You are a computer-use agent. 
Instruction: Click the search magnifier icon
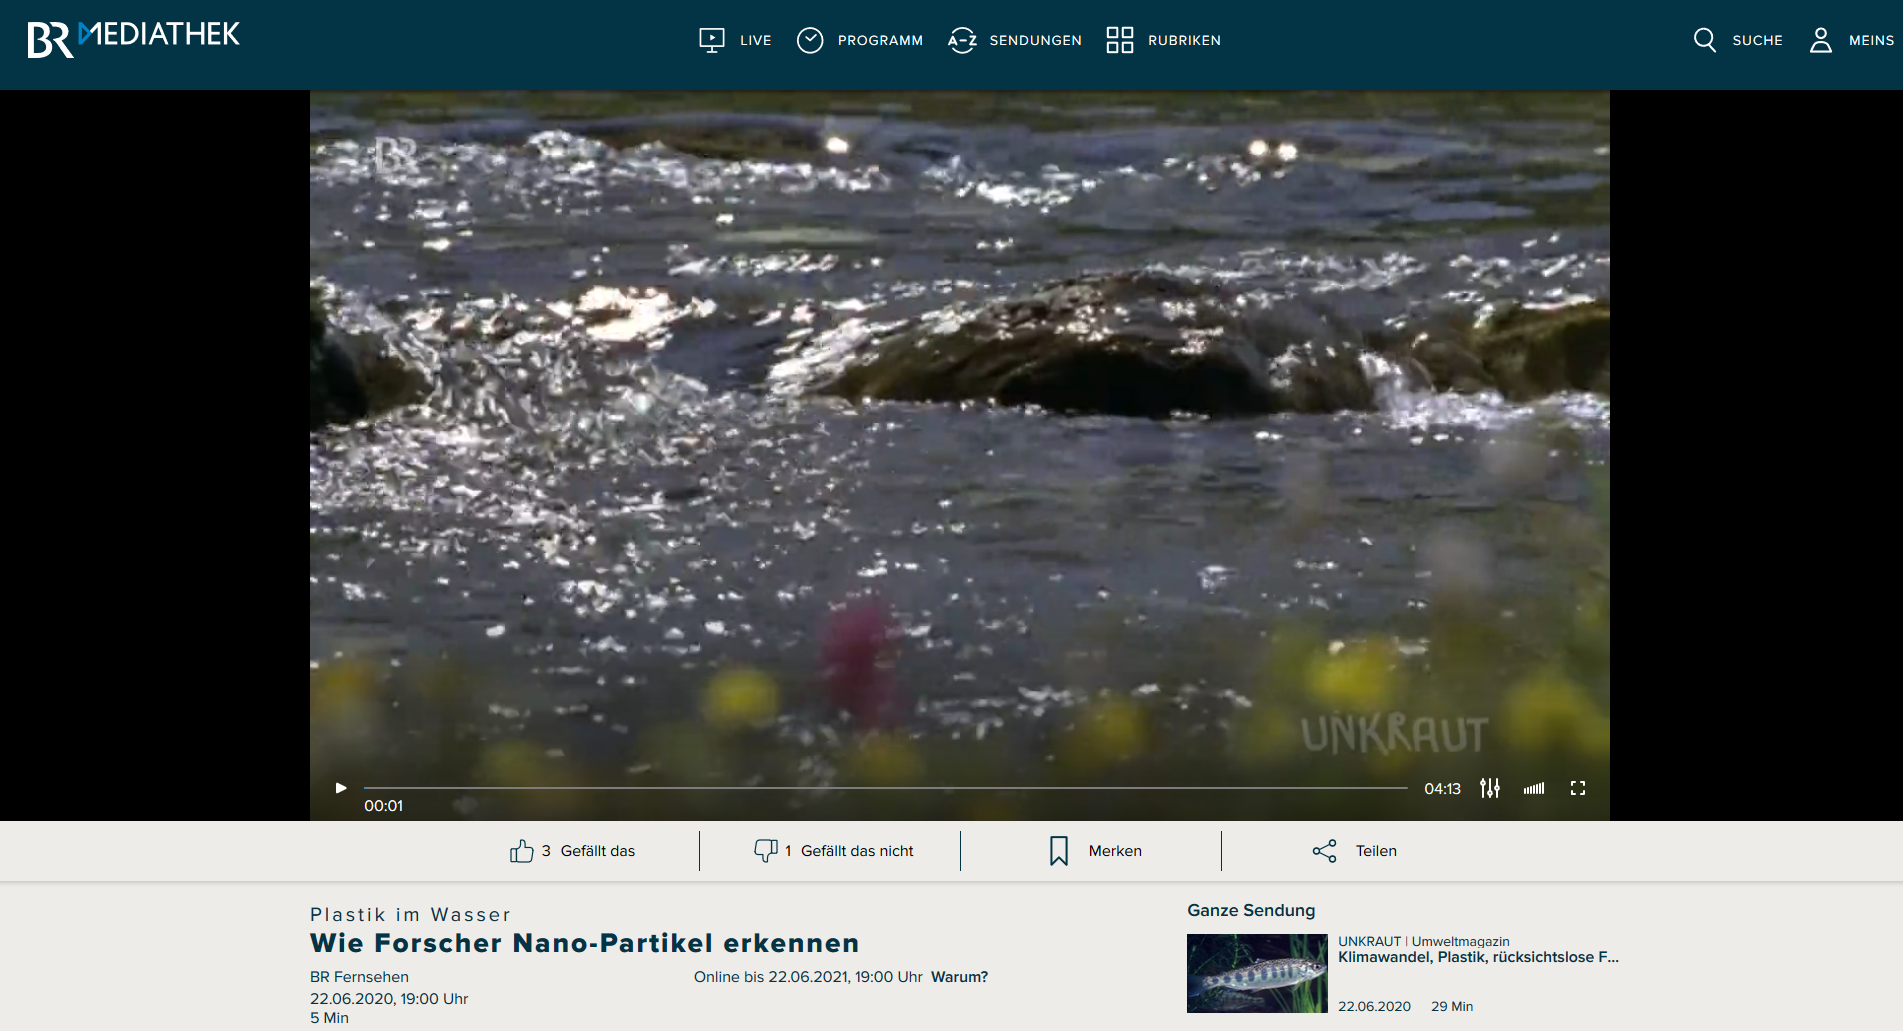1705,40
